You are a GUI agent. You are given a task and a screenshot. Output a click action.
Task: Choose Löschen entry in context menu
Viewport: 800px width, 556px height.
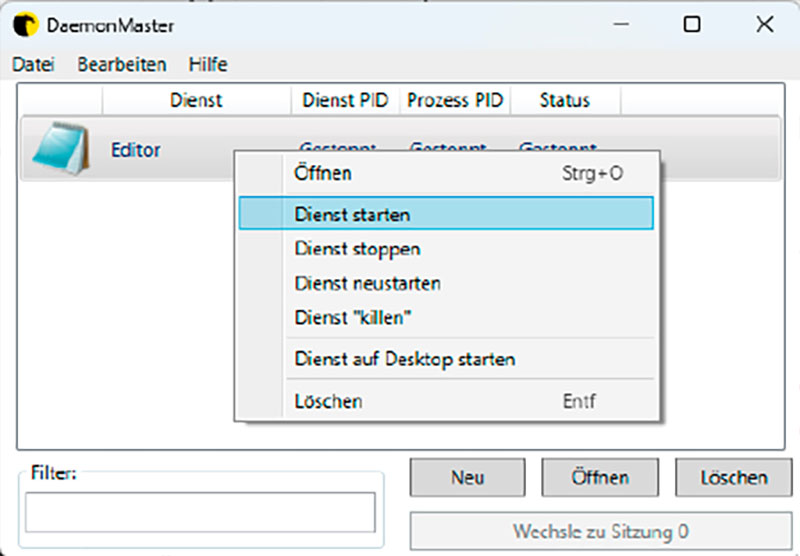click(x=446, y=401)
